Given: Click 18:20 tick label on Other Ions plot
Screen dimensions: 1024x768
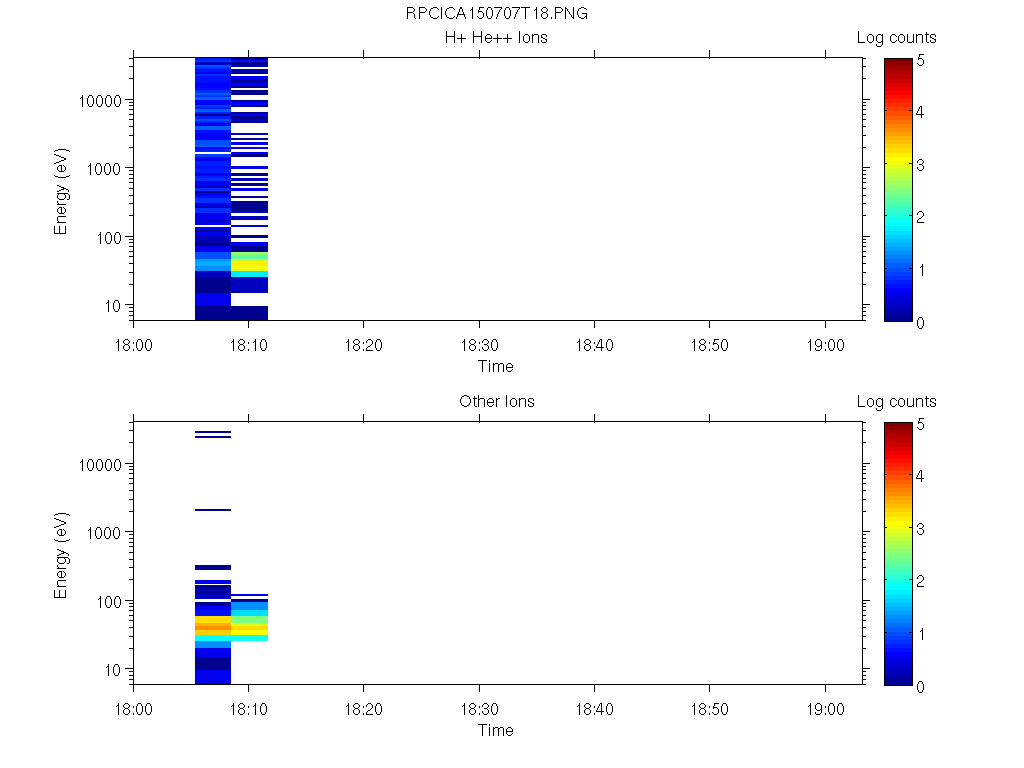Looking at the screenshot, I should [363, 709].
